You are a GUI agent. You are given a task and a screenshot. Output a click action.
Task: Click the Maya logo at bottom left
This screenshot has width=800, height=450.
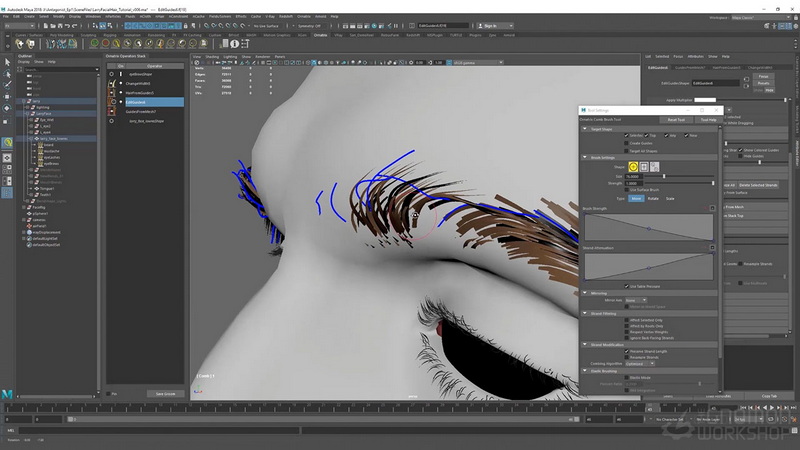pos(7,394)
